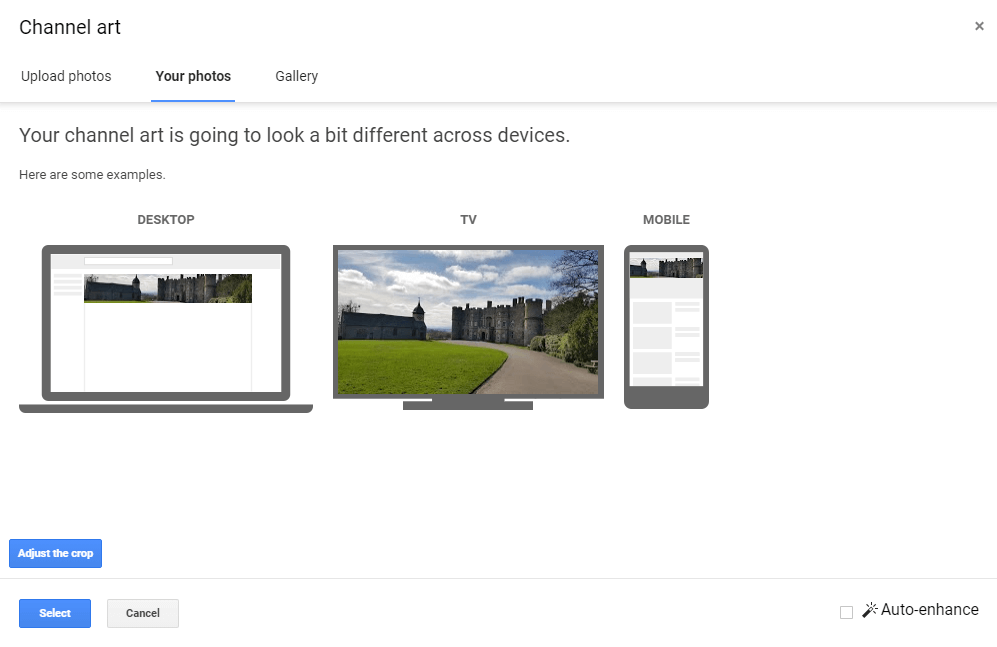
Task: Click the Auto-enhance label text
Action: [930, 610]
